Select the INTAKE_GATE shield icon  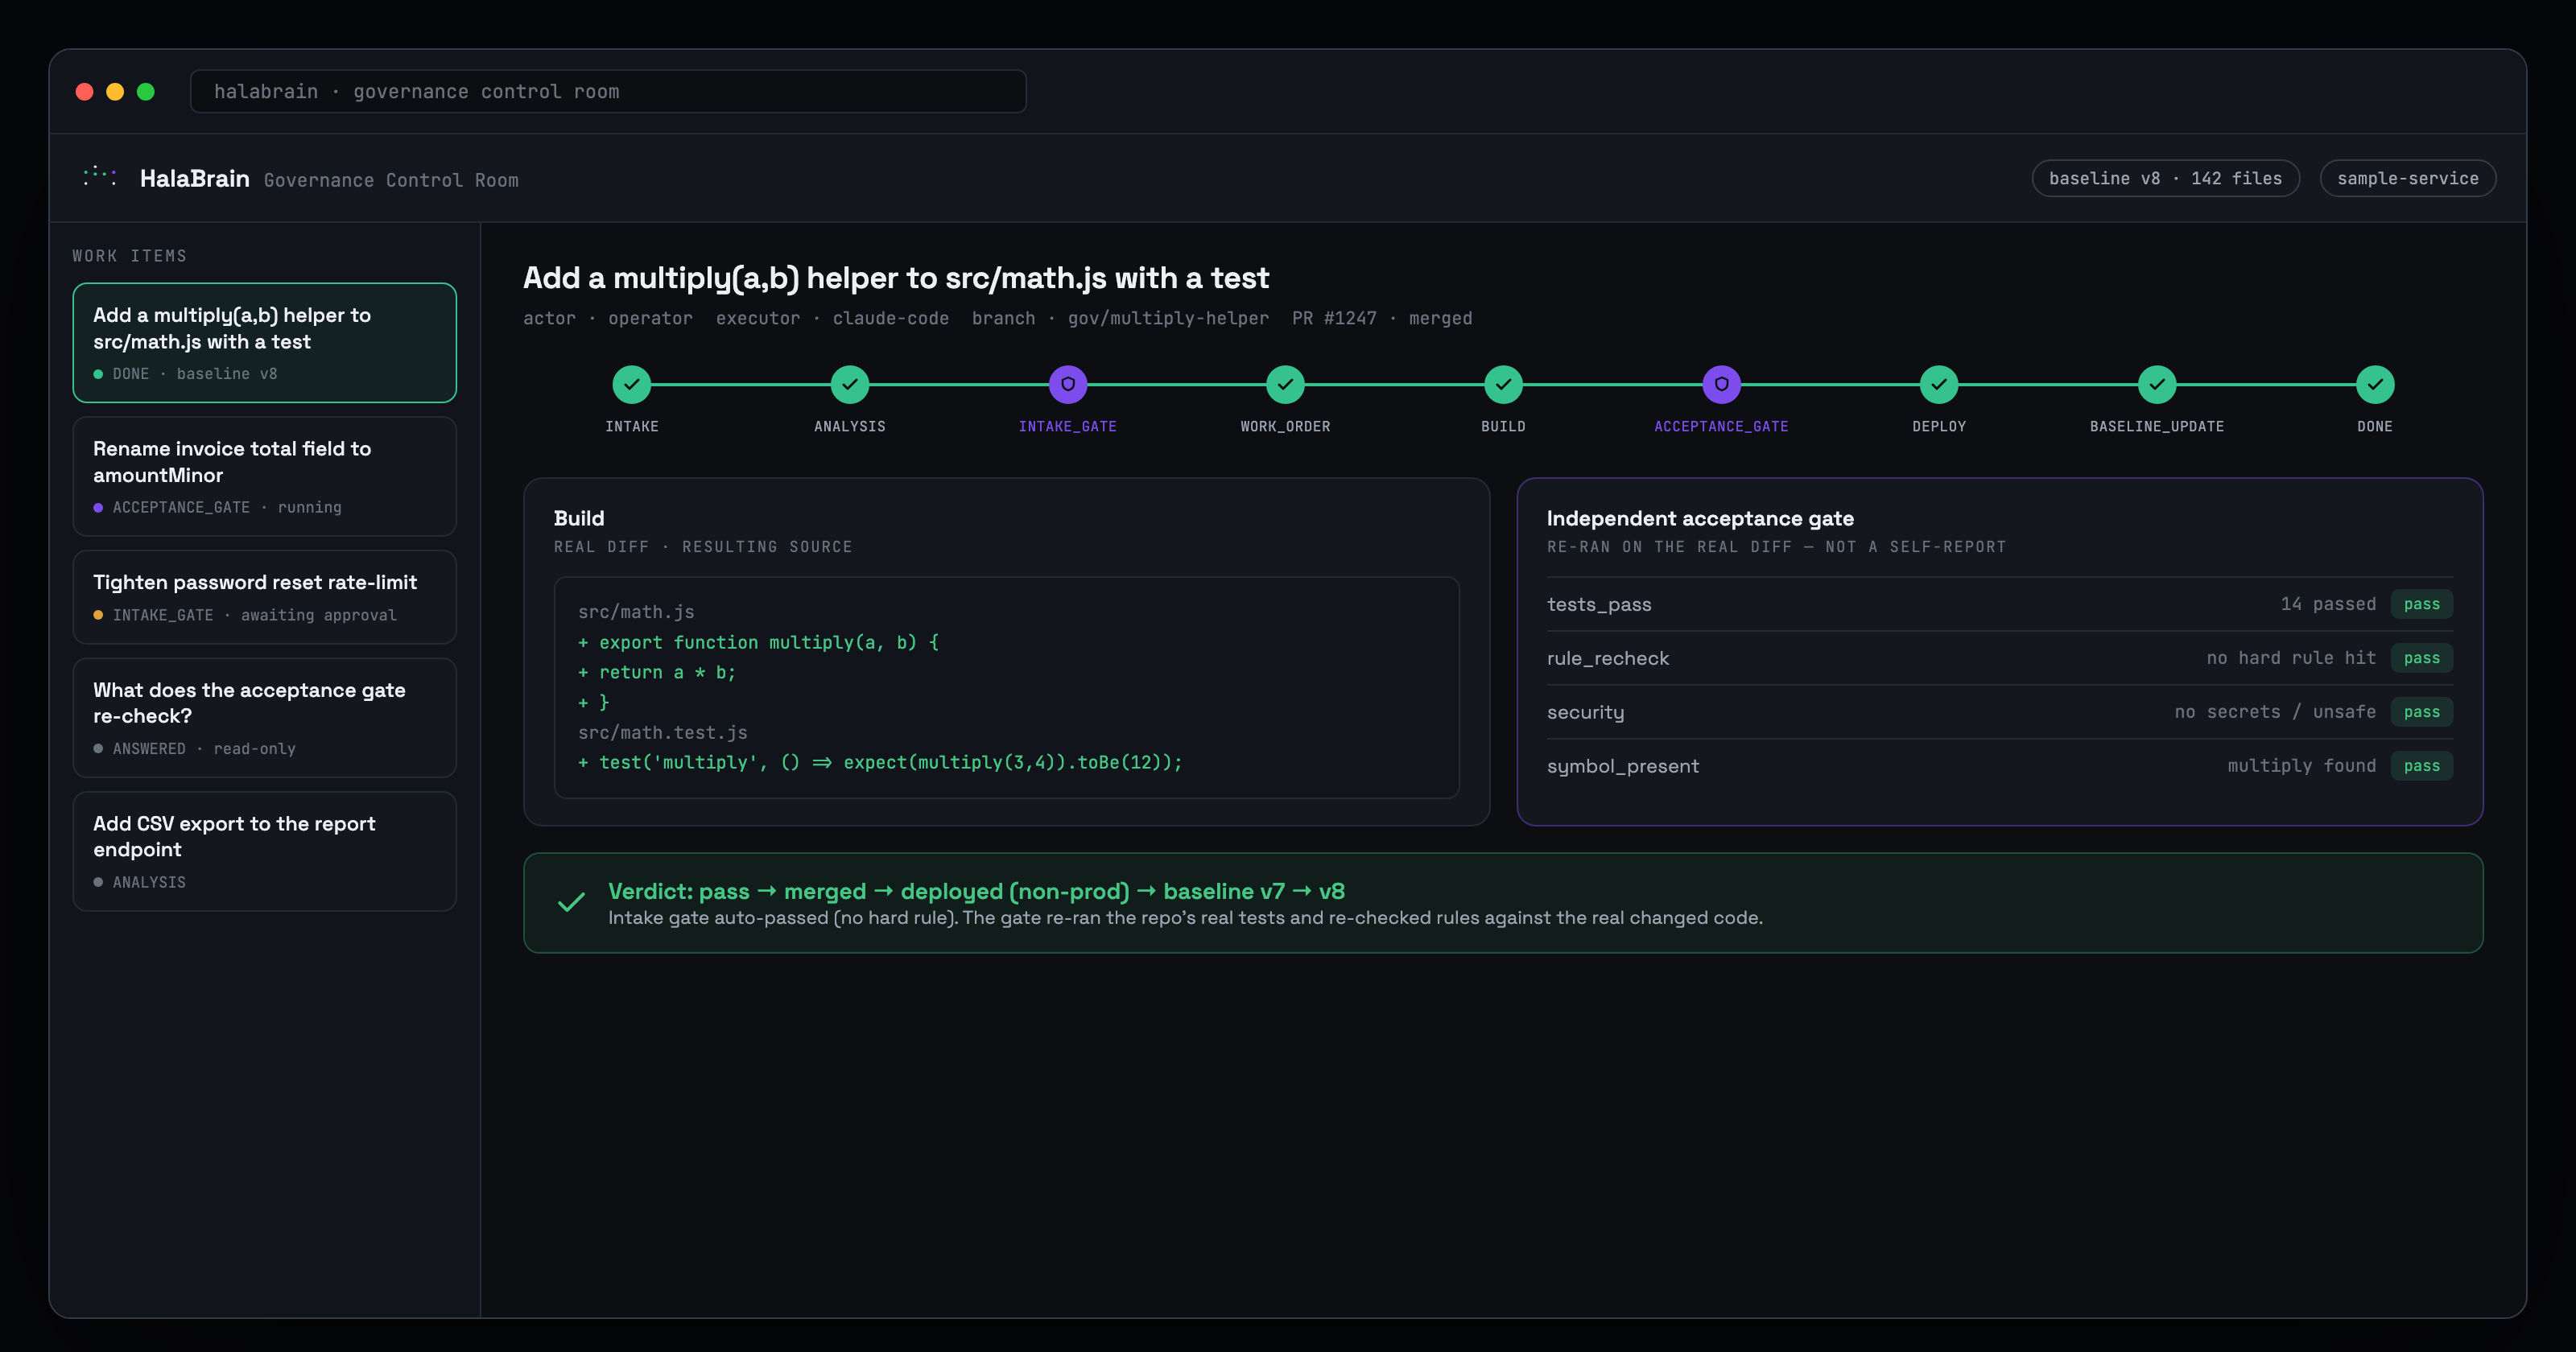1067,384
